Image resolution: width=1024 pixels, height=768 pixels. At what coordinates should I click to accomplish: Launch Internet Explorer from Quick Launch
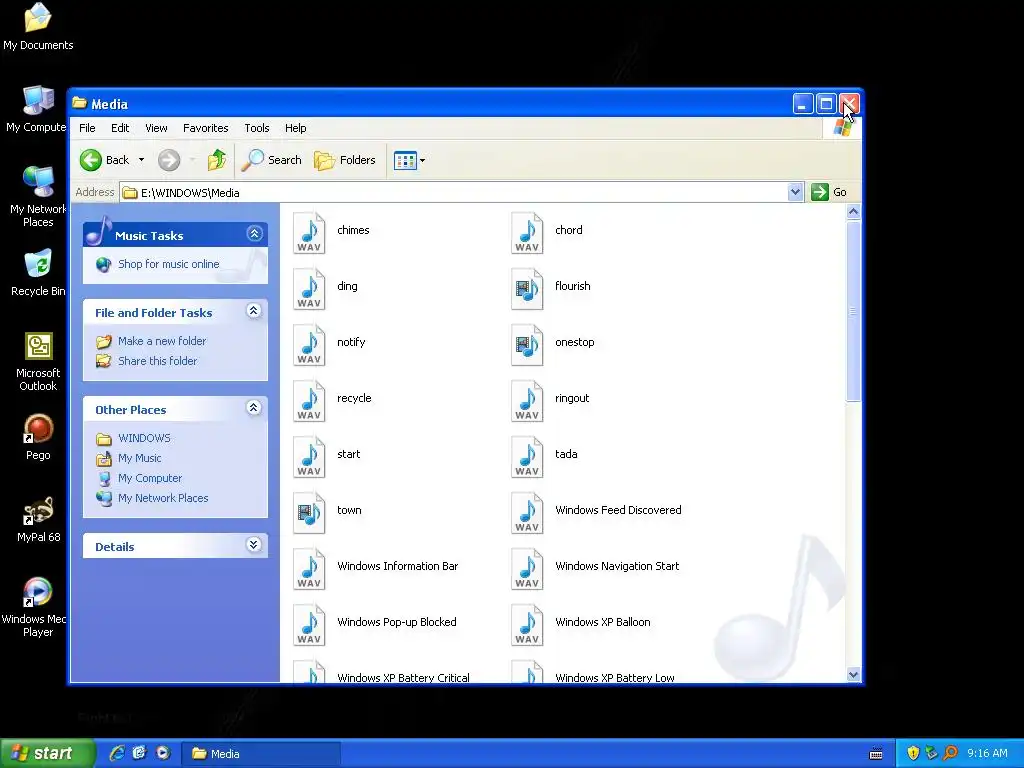coord(117,753)
